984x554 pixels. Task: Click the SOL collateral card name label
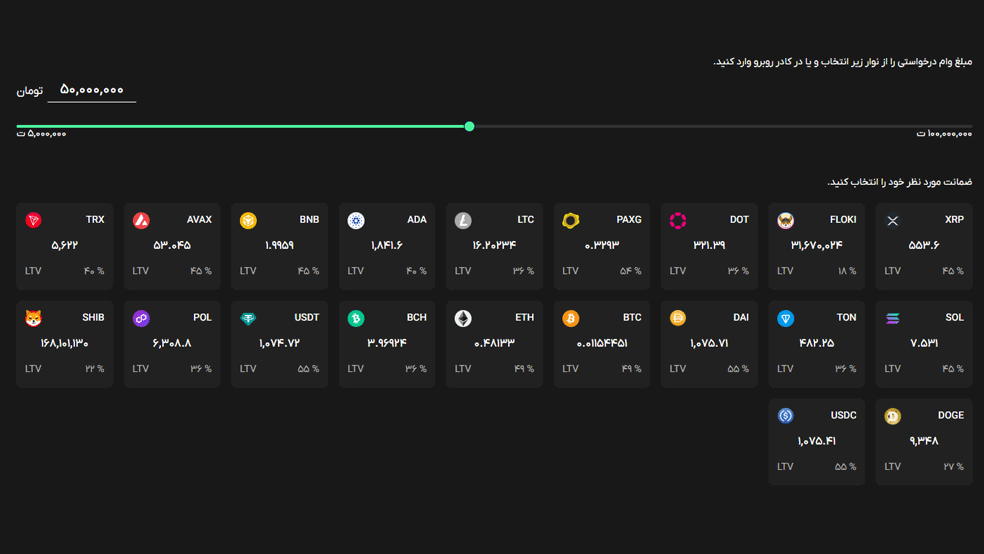click(955, 317)
